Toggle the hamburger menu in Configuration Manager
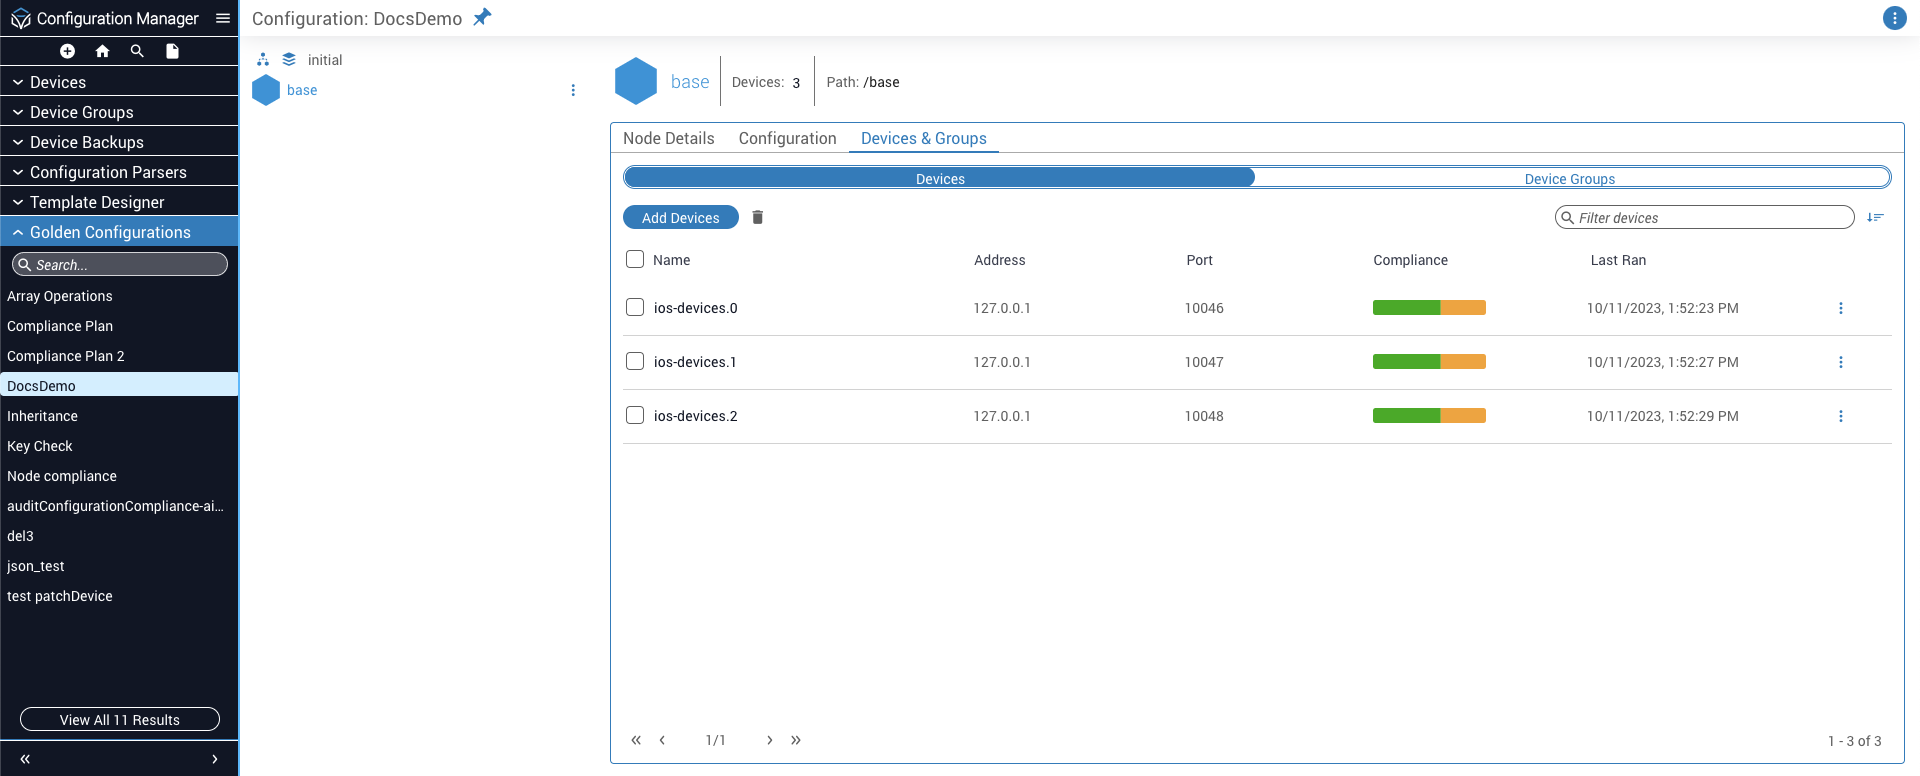The width and height of the screenshot is (1920, 776). 223,18
